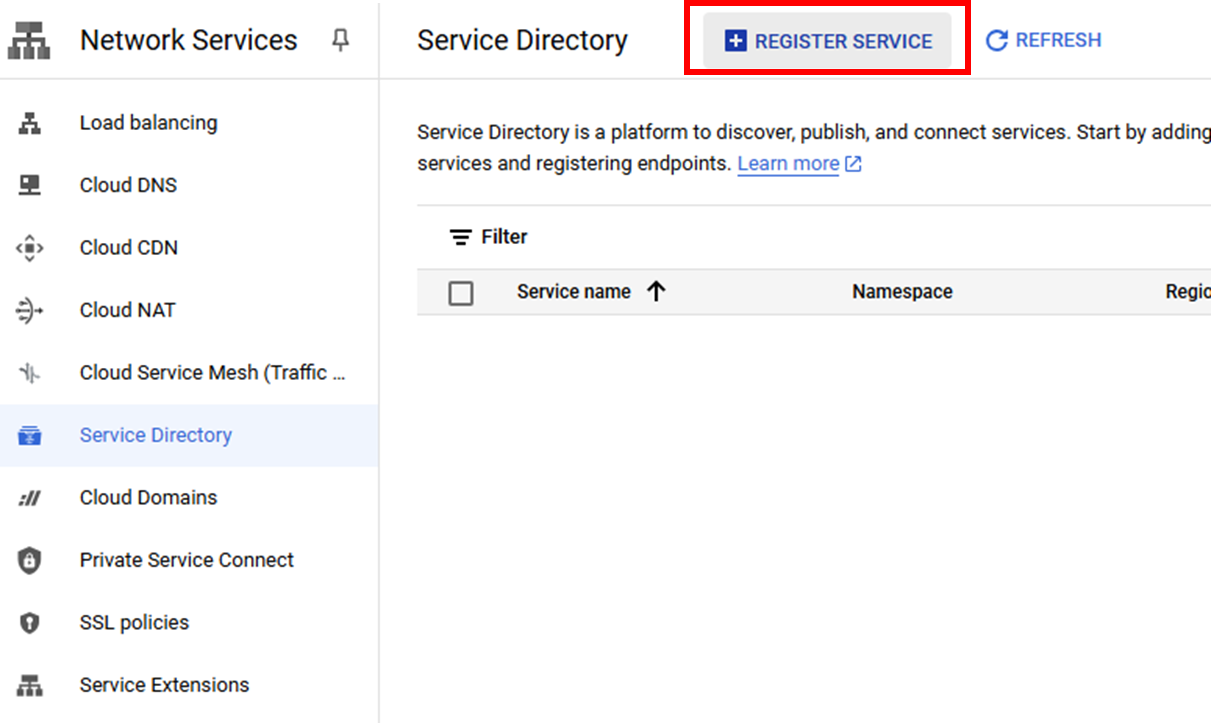1211x723 pixels.
Task: Click the Network Services header icon
Action: [28, 41]
